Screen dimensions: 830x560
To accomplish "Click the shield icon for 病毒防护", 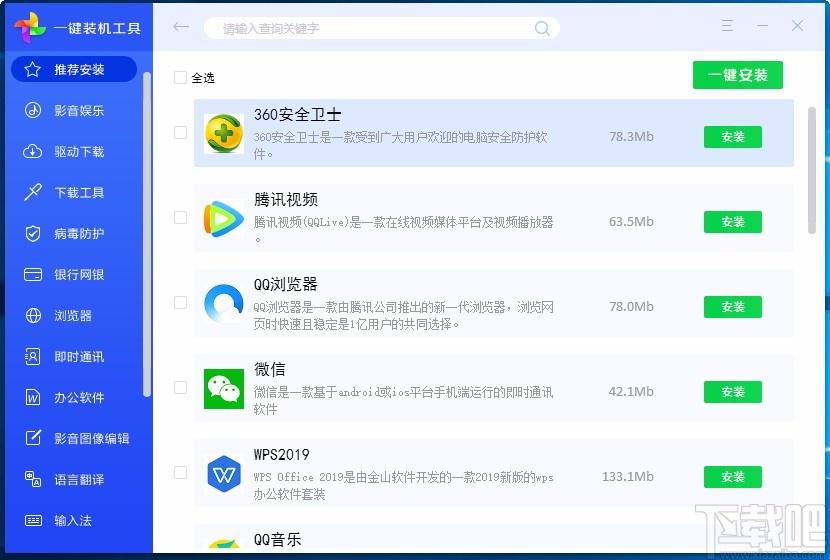I will [x=33, y=233].
